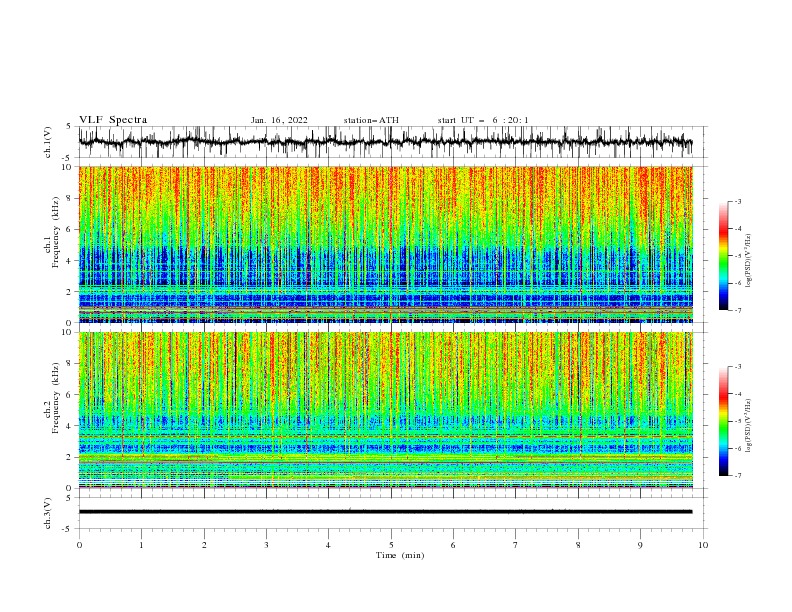Click the ch.2 spectrogram plot area

click(385, 410)
